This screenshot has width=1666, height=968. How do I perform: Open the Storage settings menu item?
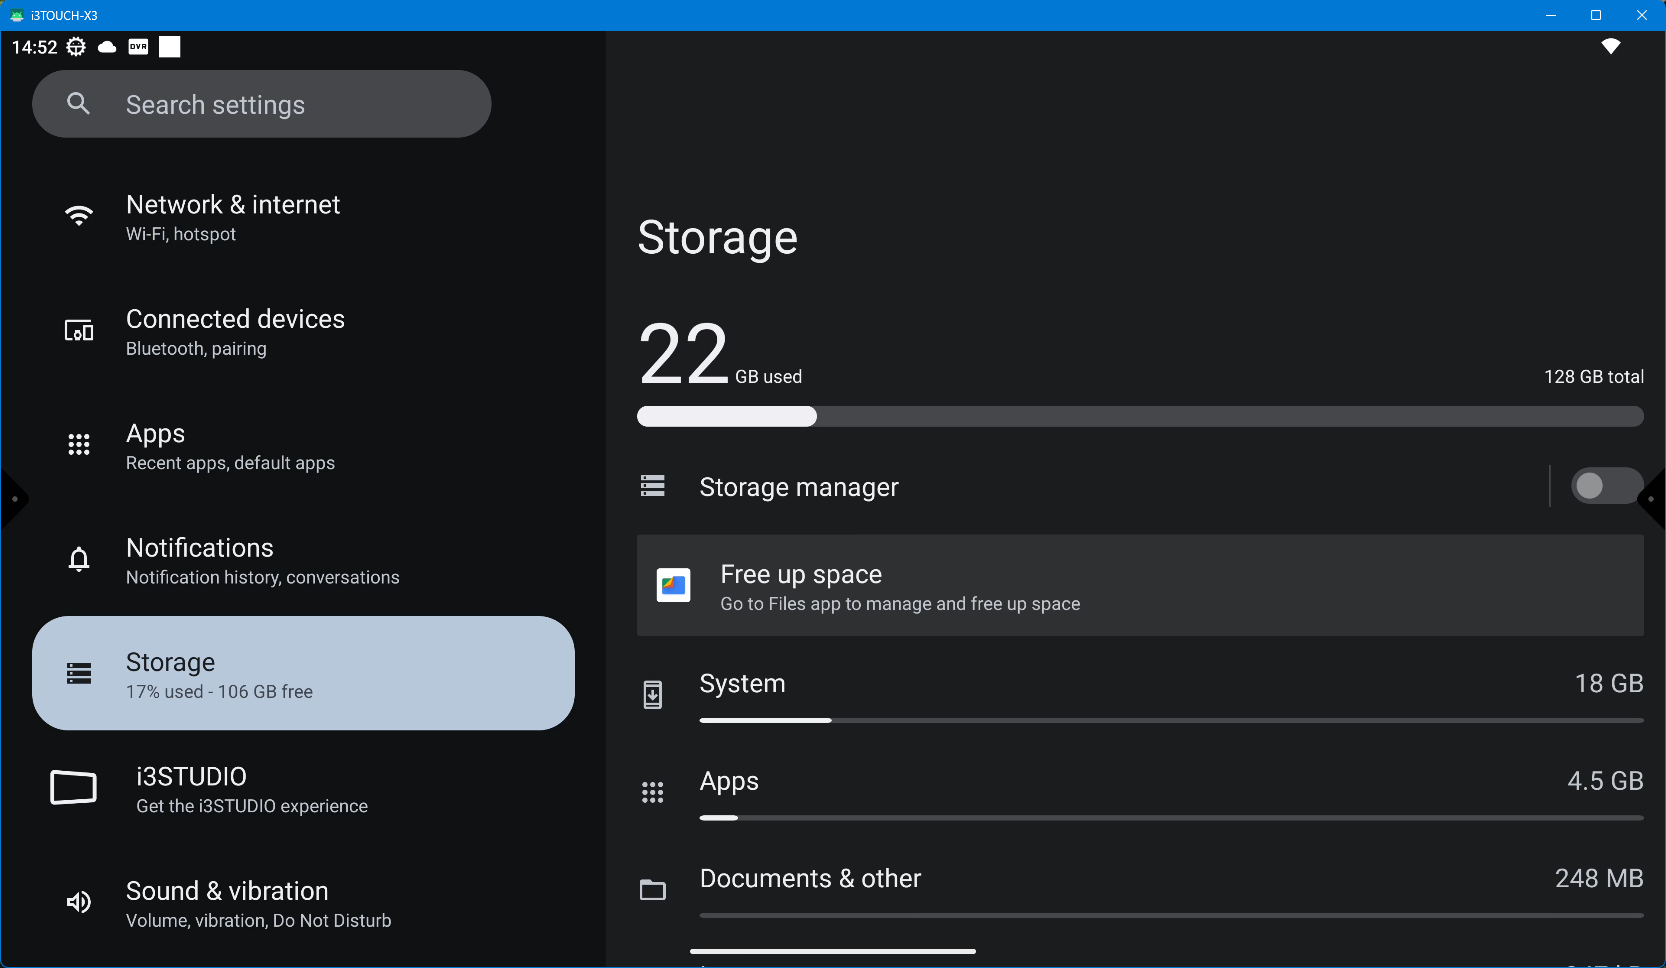pos(303,674)
